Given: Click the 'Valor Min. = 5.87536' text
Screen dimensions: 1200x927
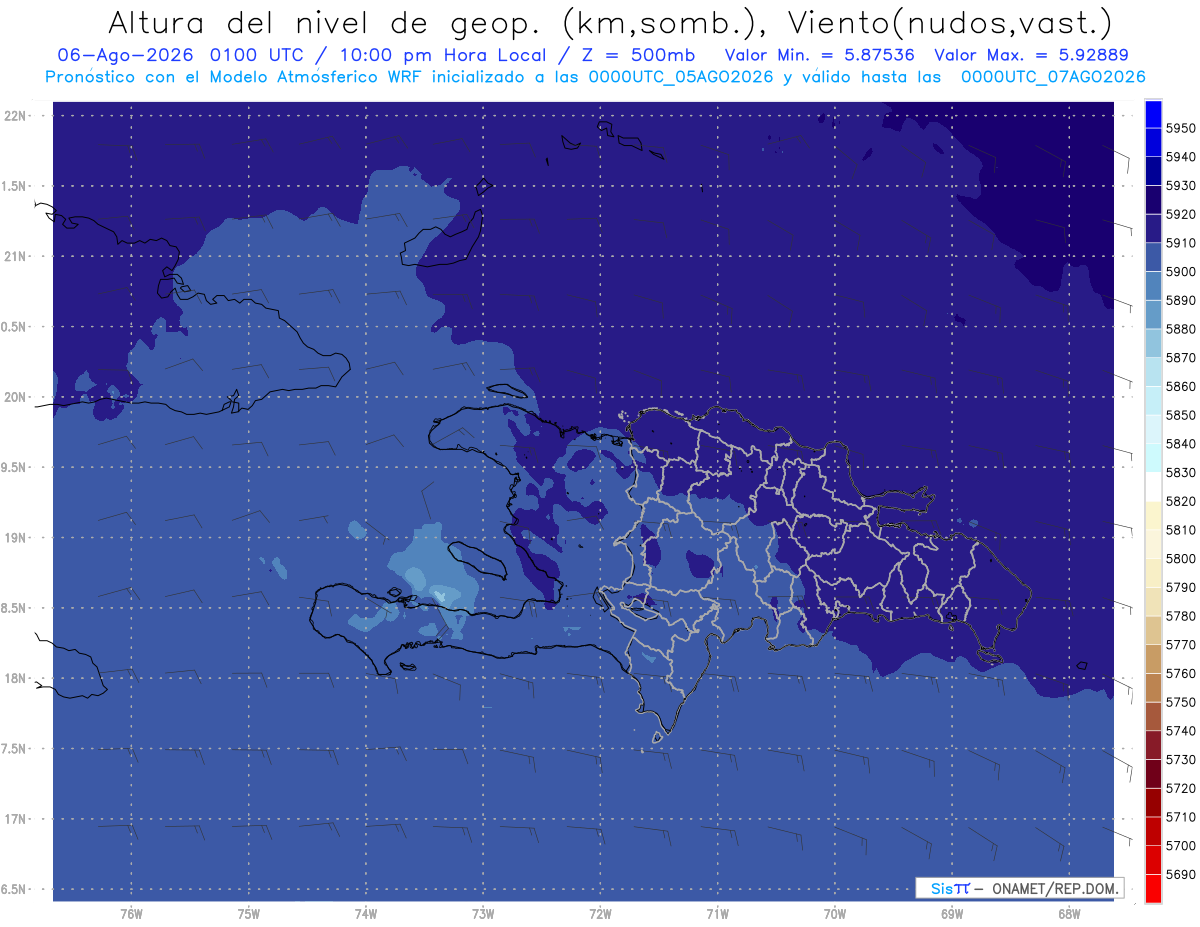Looking at the screenshot, I should pyautogui.click(x=819, y=55).
